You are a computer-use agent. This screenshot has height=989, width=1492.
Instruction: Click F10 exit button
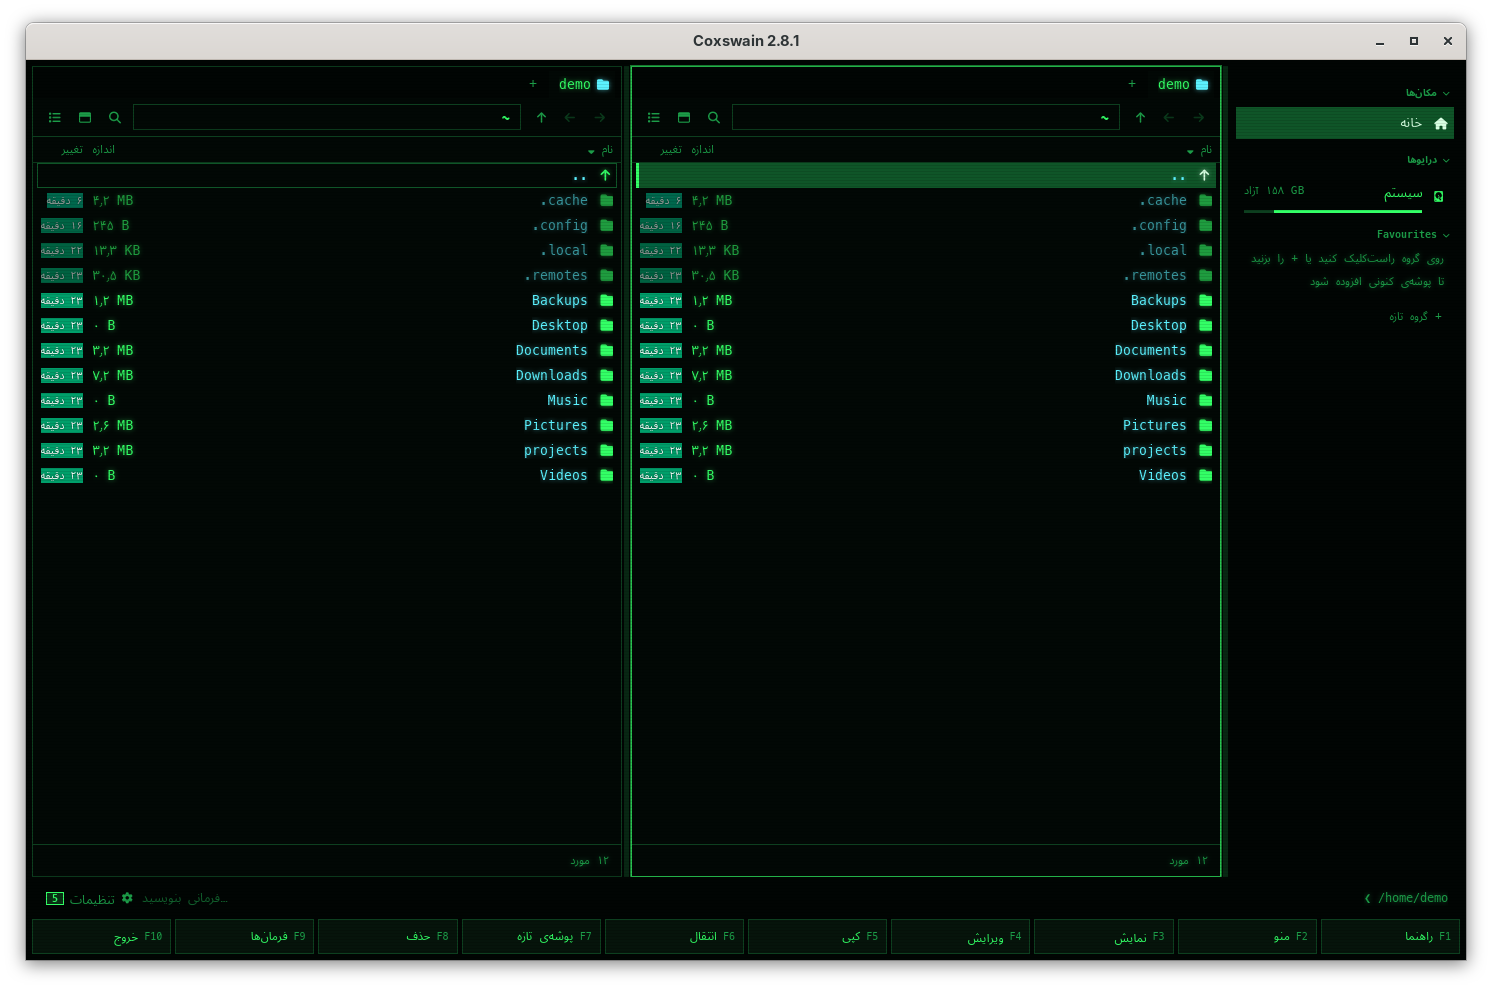coord(101,937)
